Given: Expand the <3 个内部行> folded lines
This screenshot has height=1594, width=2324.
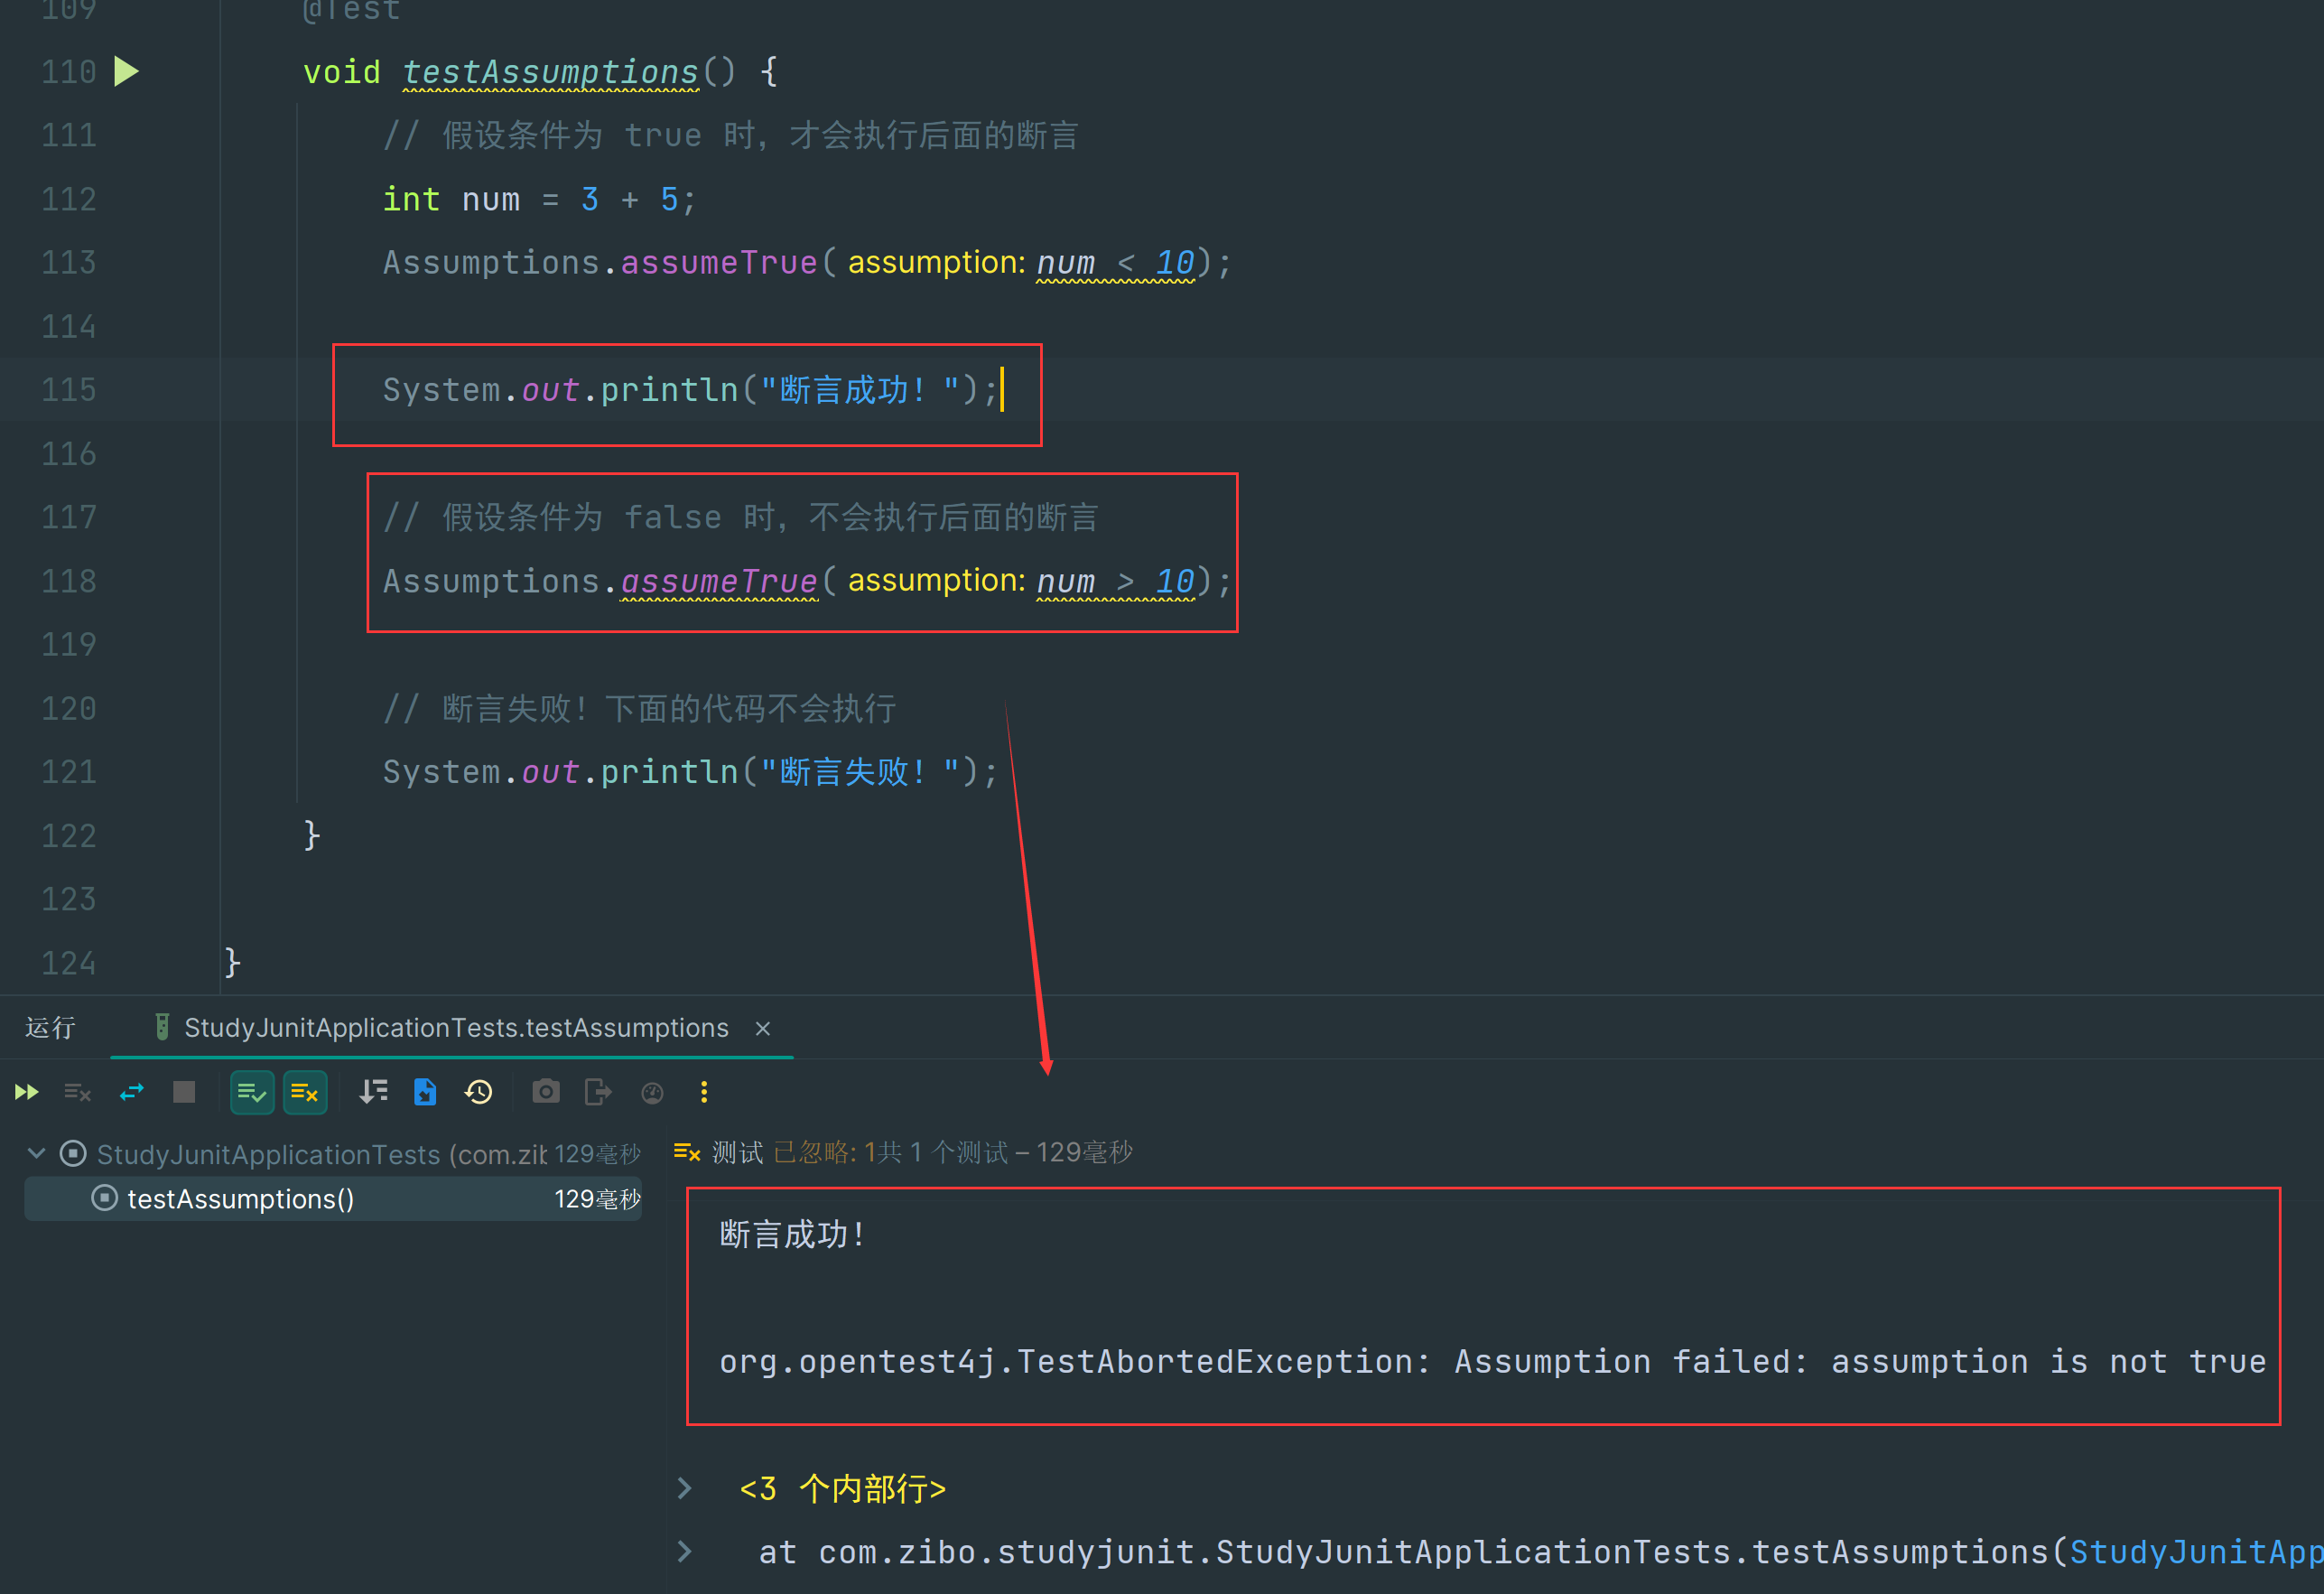Looking at the screenshot, I should 685,1488.
